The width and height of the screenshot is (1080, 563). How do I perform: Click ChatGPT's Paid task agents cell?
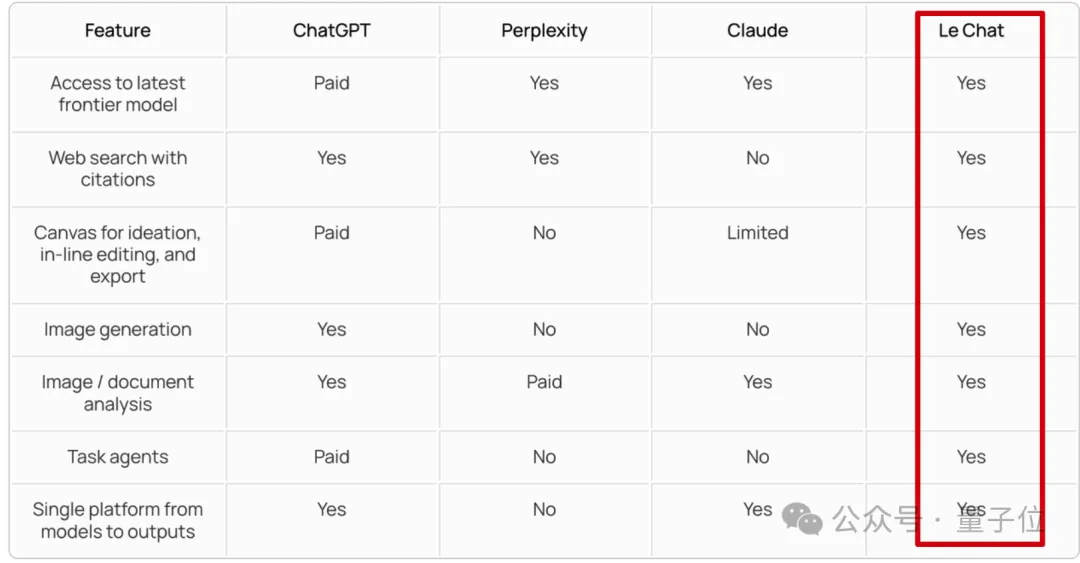[x=331, y=457]
